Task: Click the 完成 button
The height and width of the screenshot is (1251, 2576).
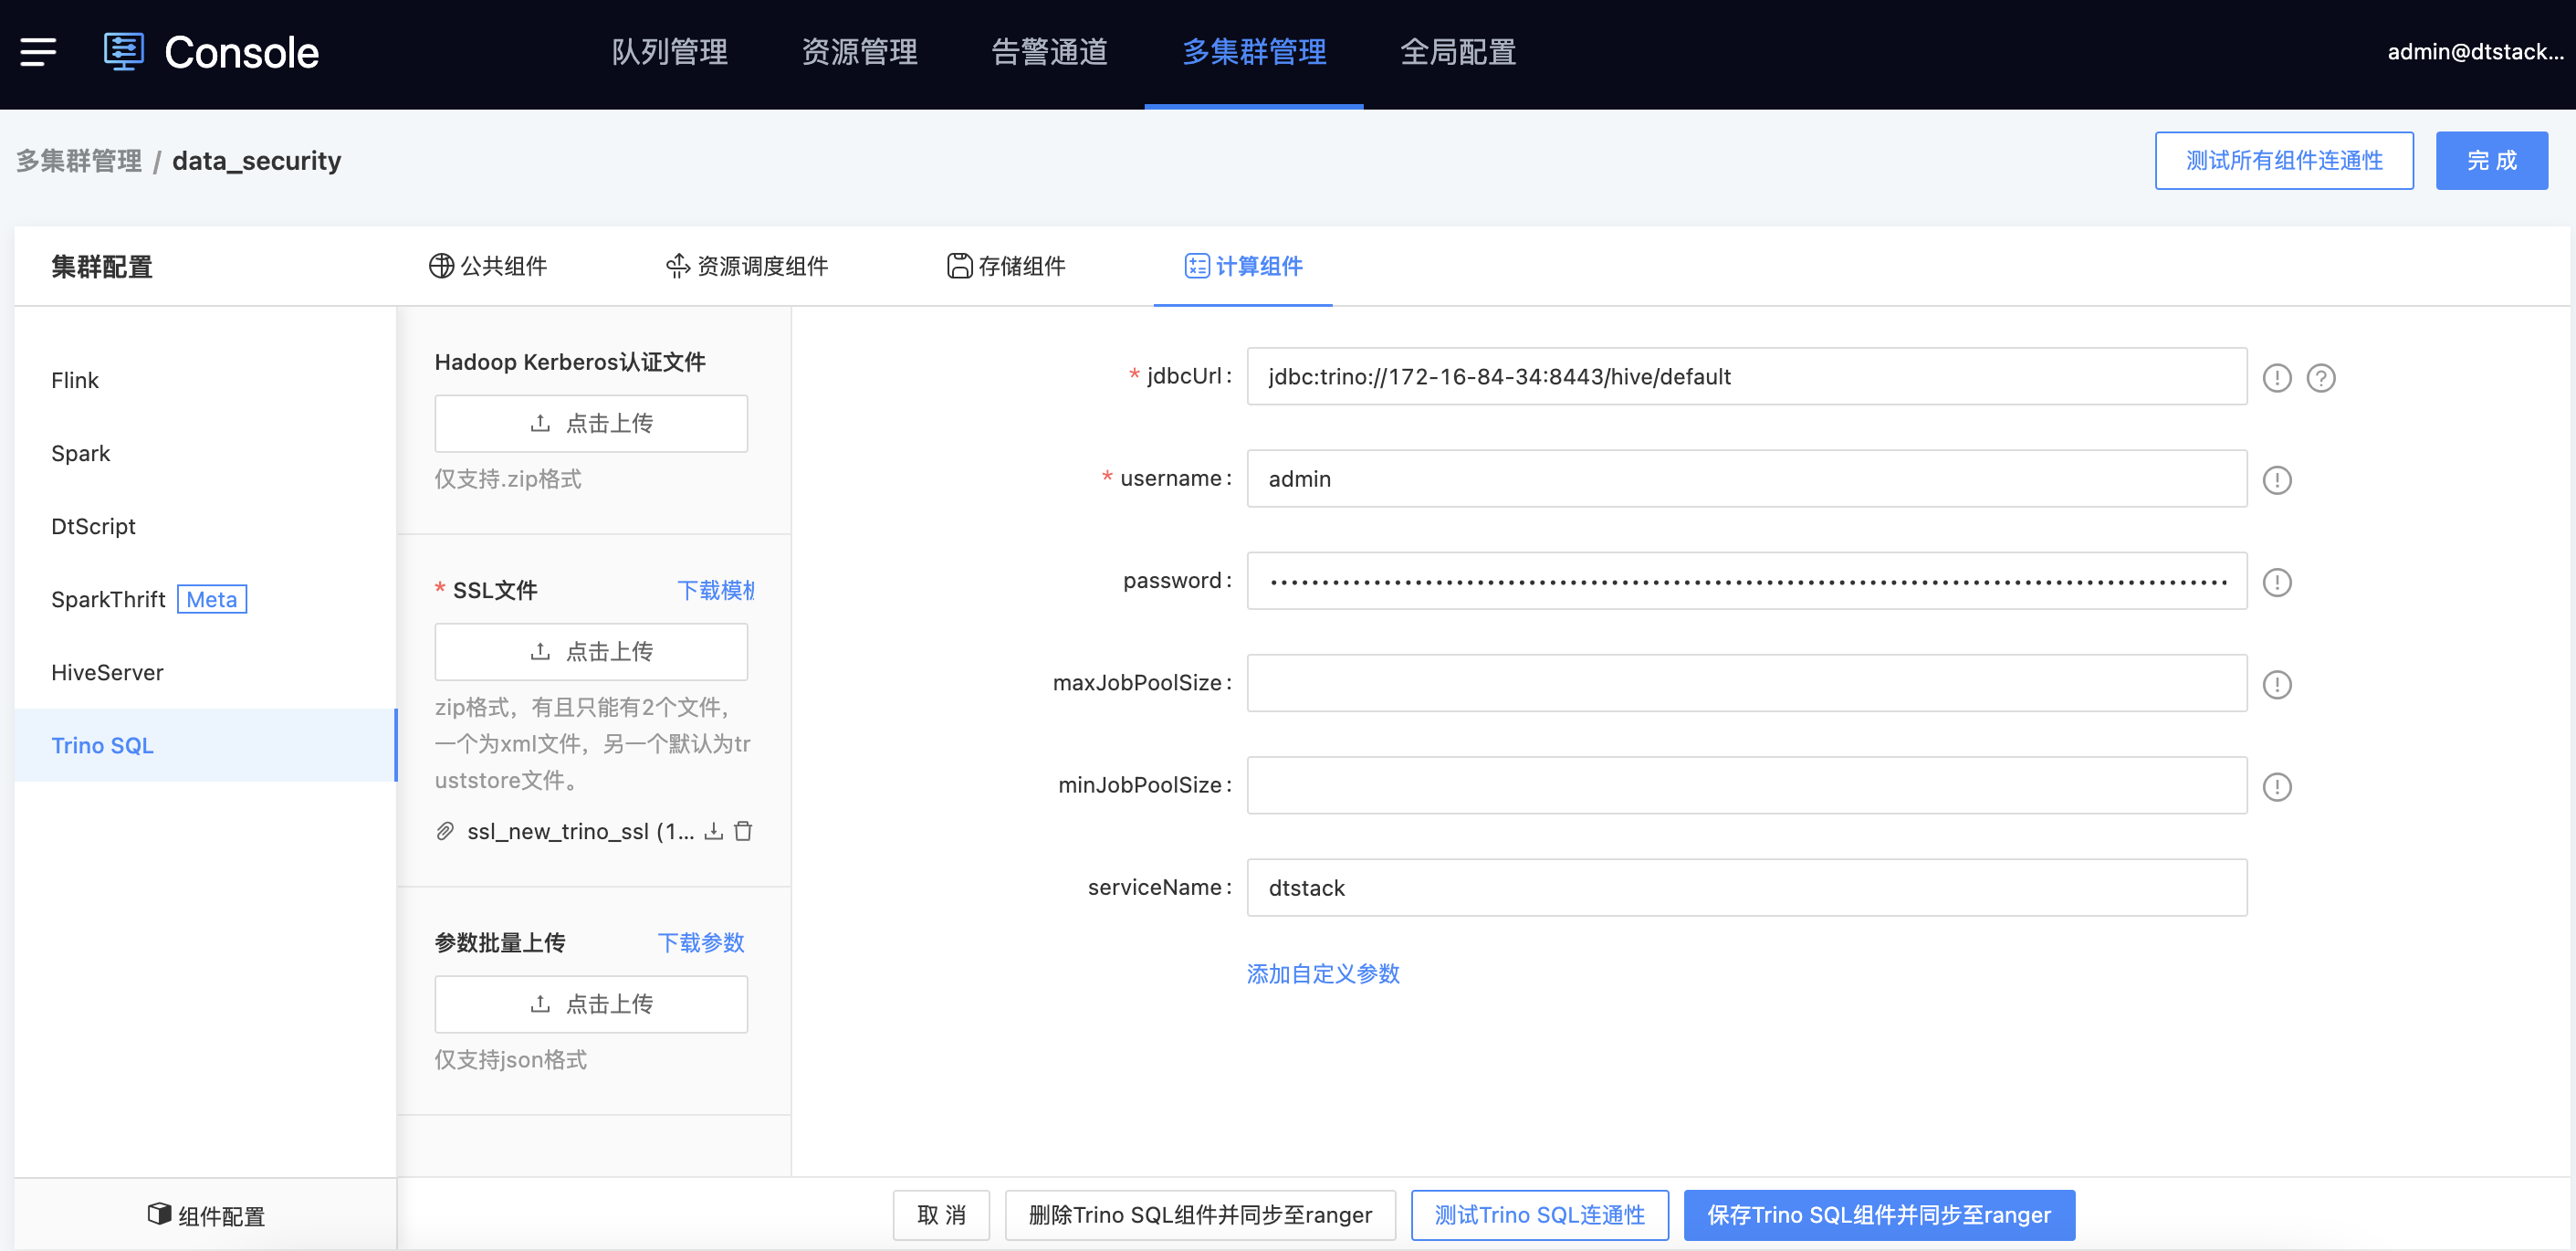Action: 2491,160
